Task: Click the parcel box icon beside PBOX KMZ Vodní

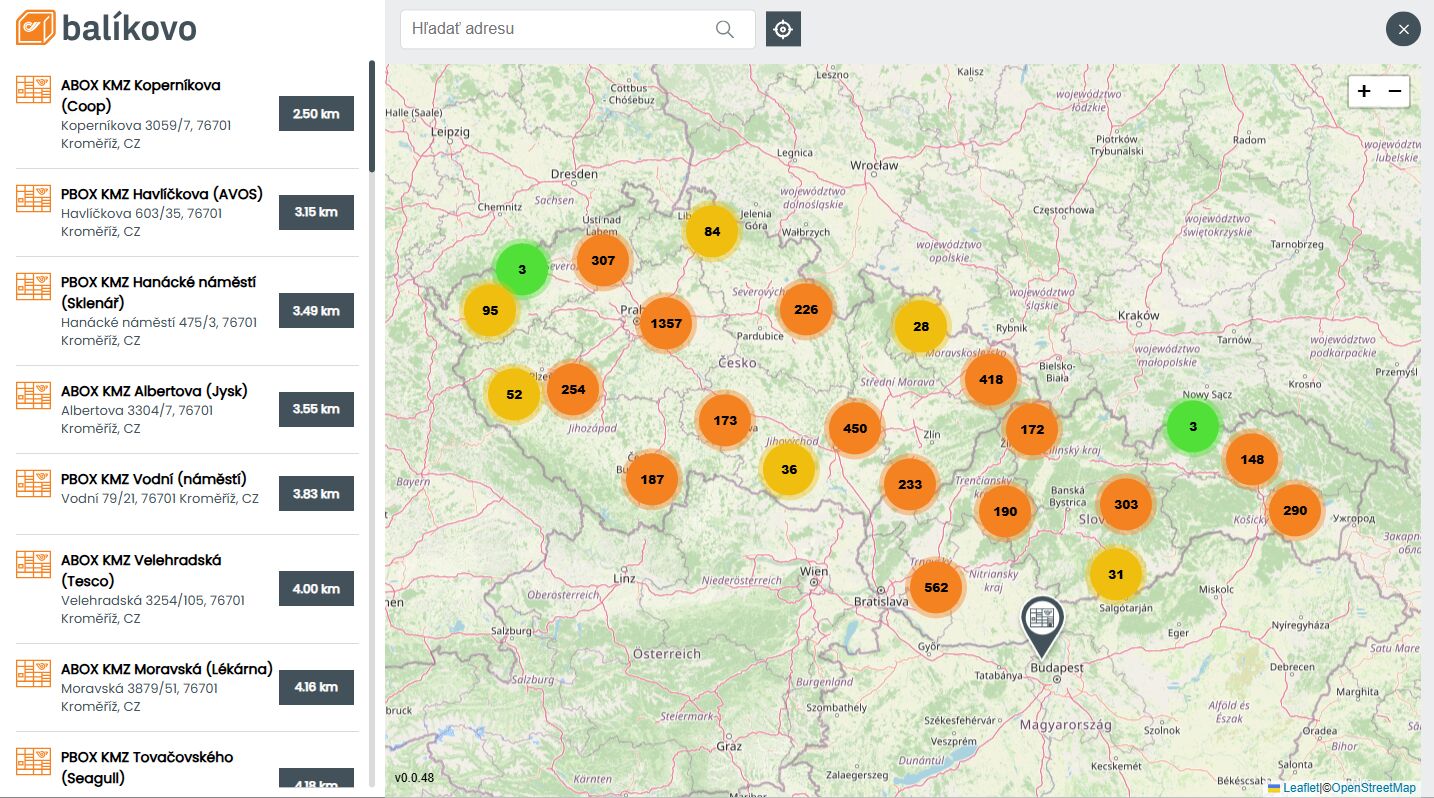Action: (x=34, y=483)
